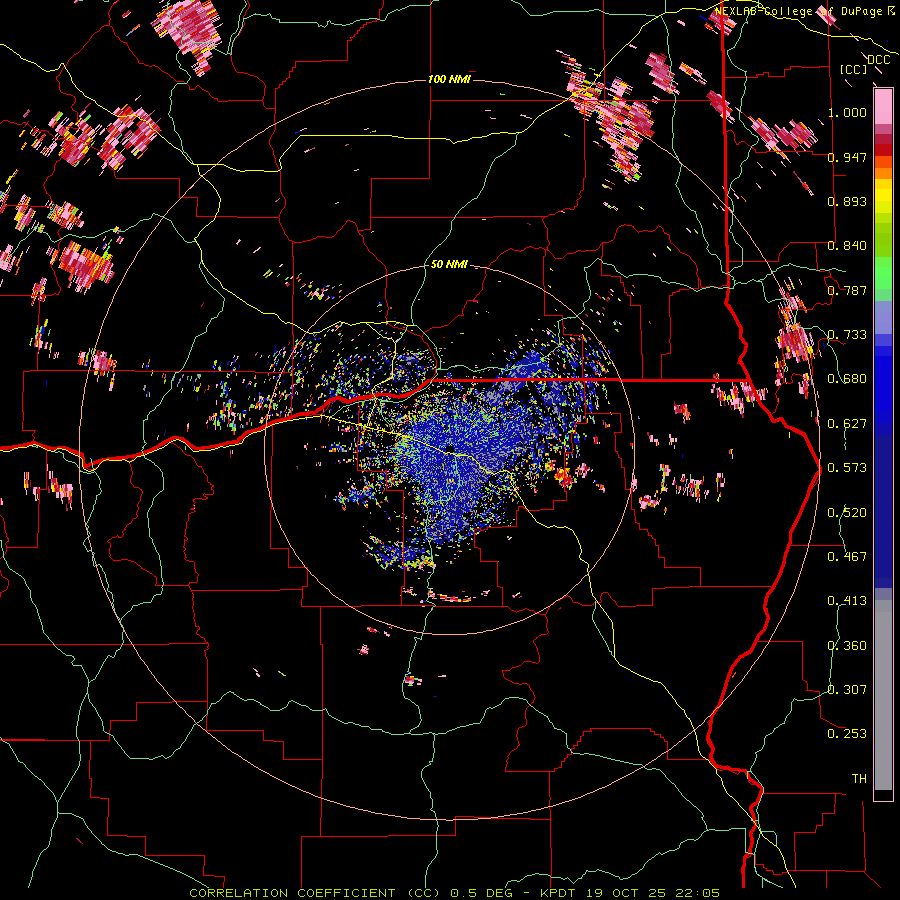Screen dimensions: 900x900
Task: Select the 0.413 legend value
Action: pyautogui.click(x=847, y=601)
